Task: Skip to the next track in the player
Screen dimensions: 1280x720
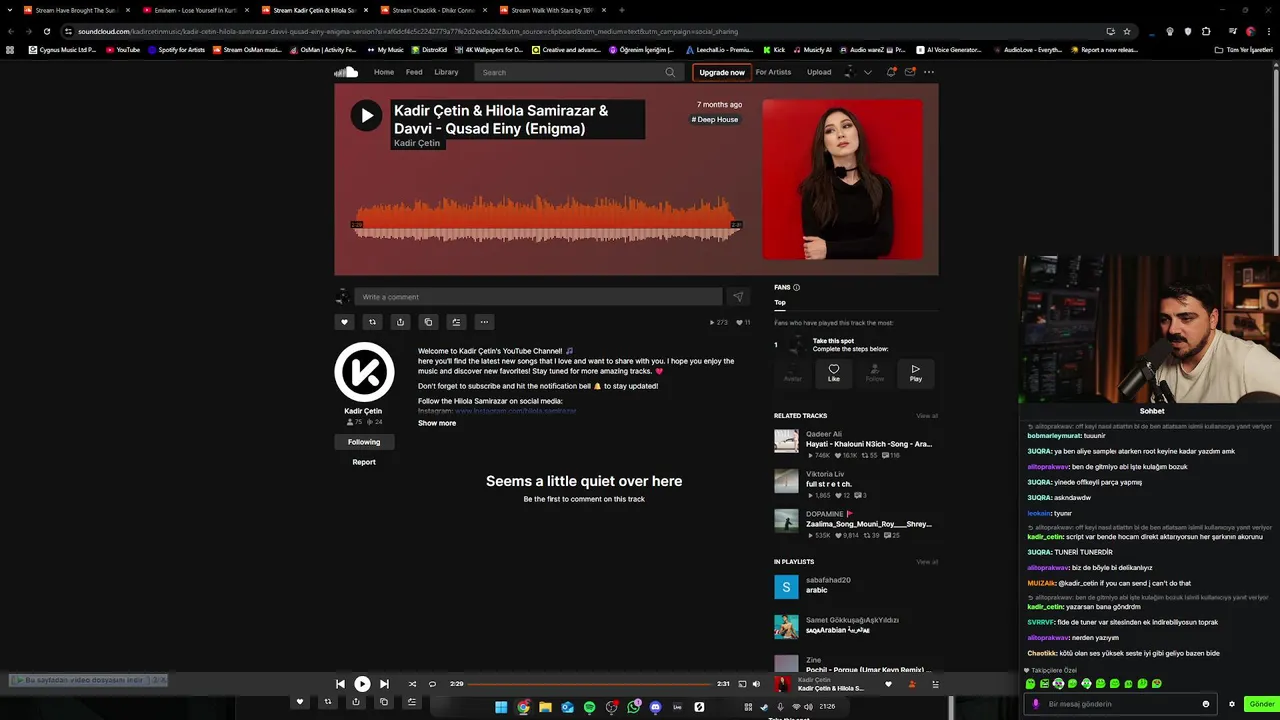Action: (384, 684)
